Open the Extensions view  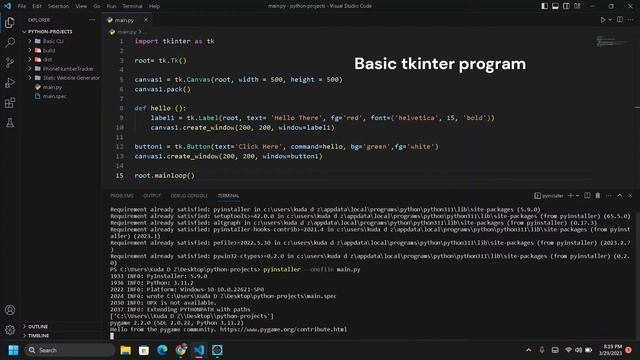(10, 102)
